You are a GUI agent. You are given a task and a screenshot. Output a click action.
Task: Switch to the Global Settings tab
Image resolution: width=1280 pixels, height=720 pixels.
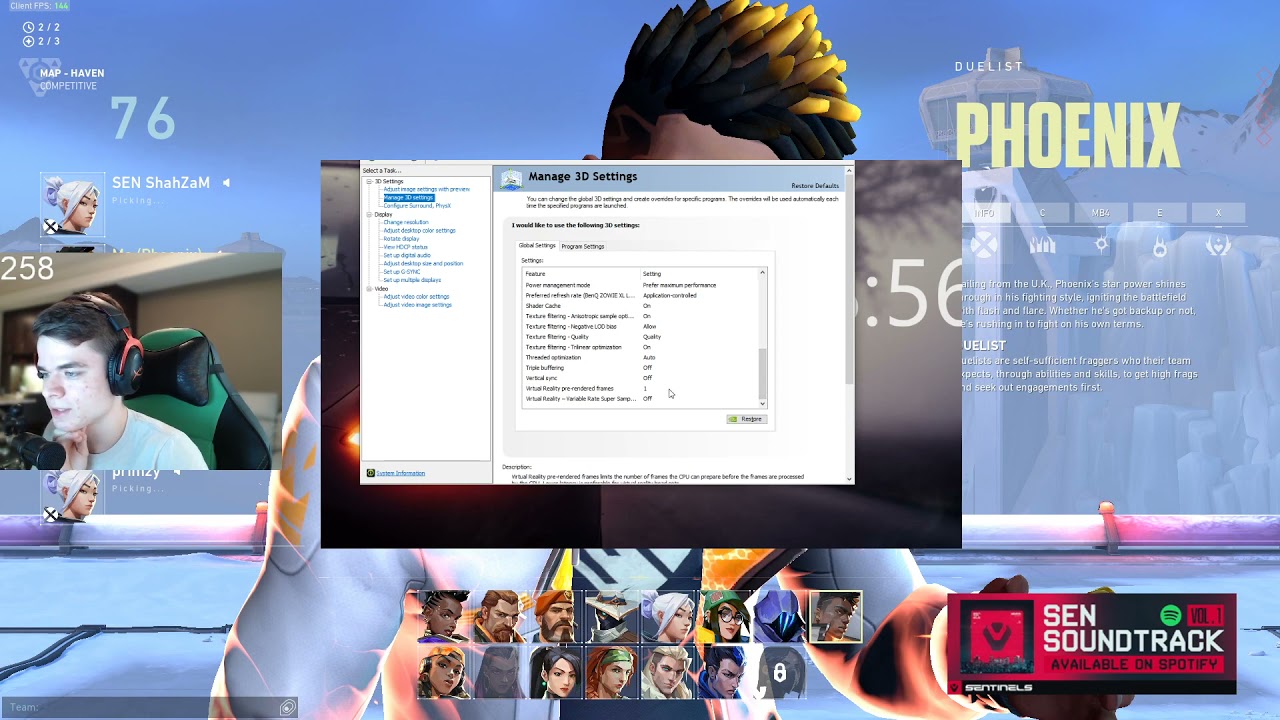537,245
